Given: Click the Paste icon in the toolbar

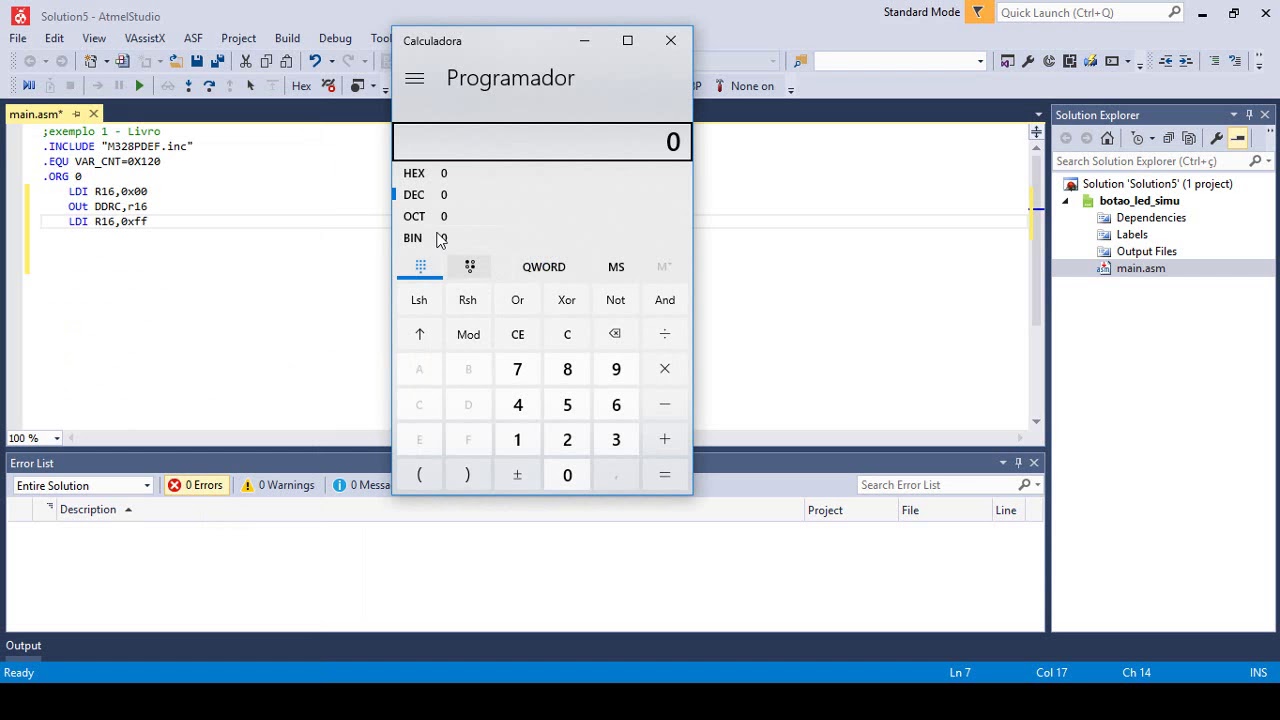Looking at the screenshot, I should click(286, 61).
